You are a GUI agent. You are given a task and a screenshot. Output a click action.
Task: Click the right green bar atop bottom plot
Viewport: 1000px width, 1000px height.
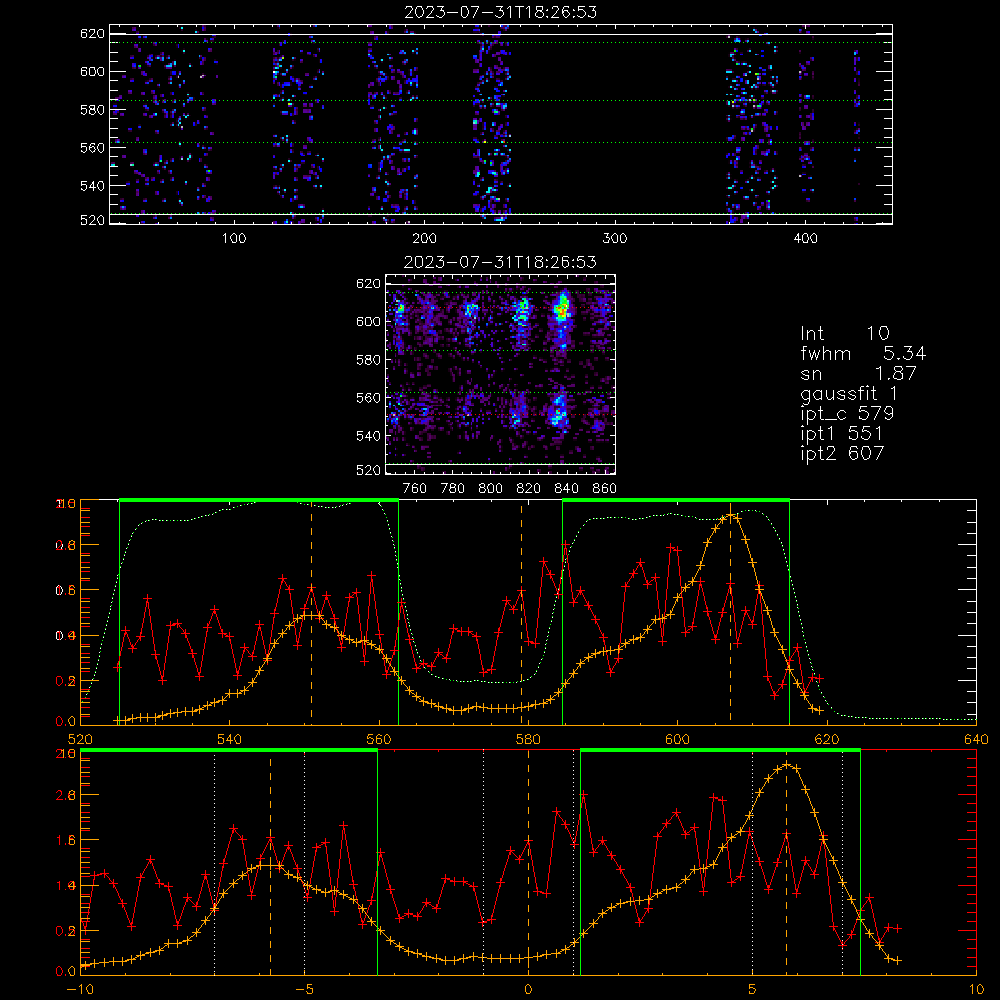coord(720,751)
